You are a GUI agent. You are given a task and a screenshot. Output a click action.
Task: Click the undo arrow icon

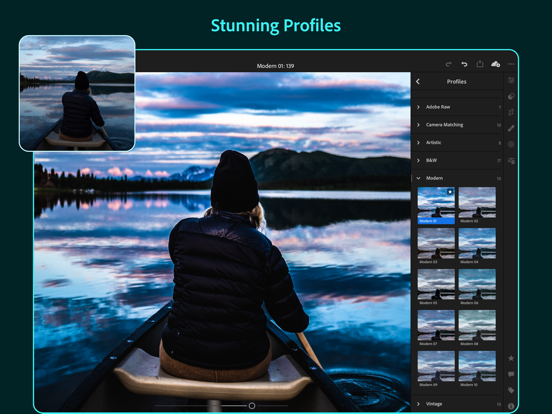pos(464,64)
